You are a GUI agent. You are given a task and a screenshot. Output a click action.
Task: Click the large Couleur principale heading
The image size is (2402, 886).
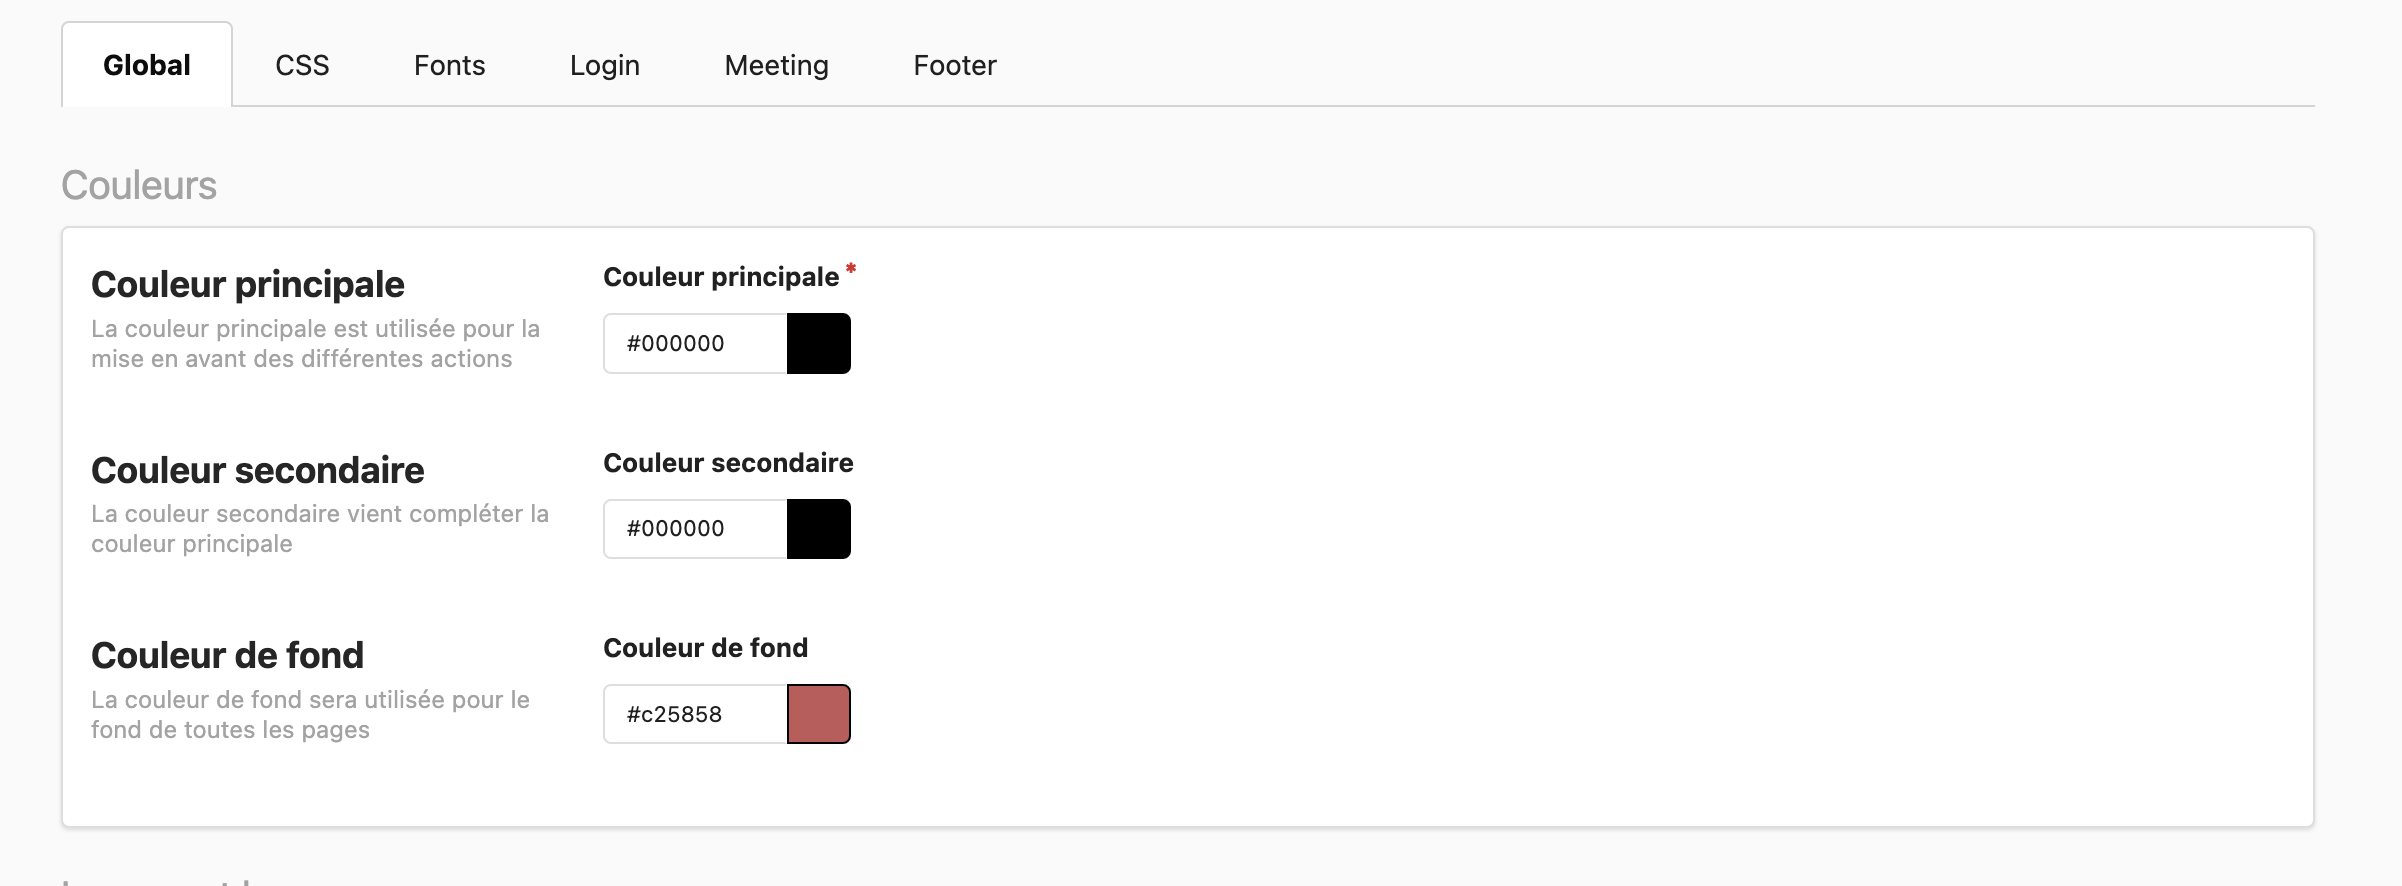coord(248,285)
